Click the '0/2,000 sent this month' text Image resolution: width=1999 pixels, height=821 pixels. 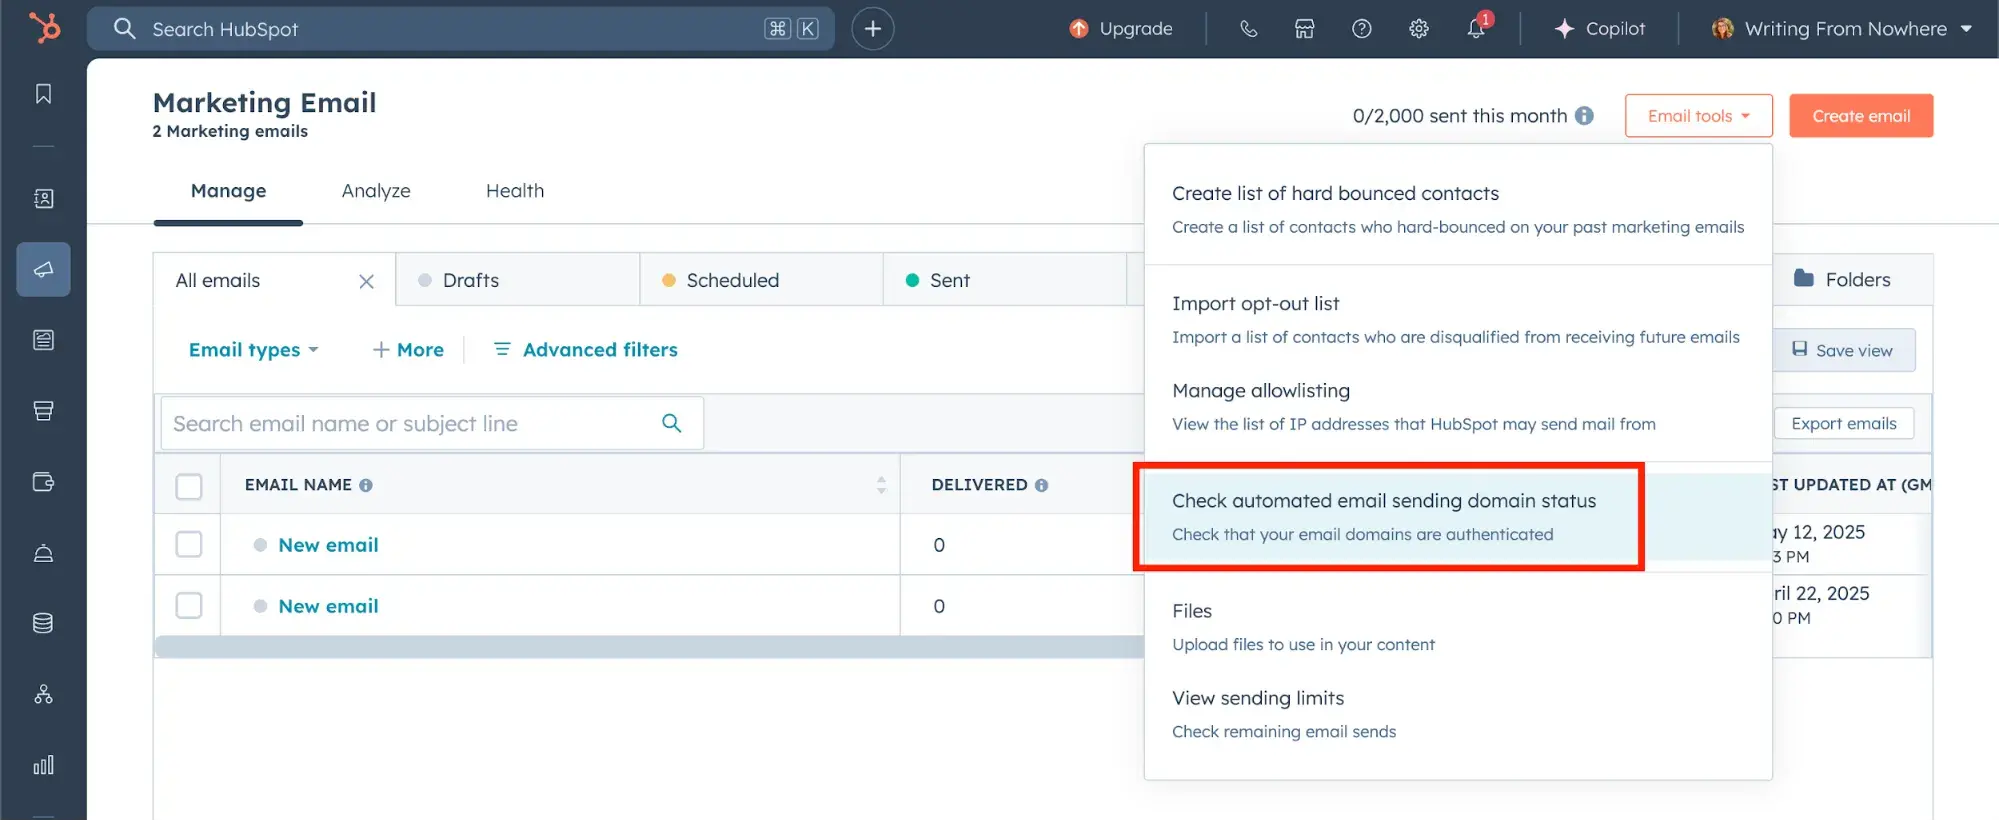click(x=1460, y=116)
